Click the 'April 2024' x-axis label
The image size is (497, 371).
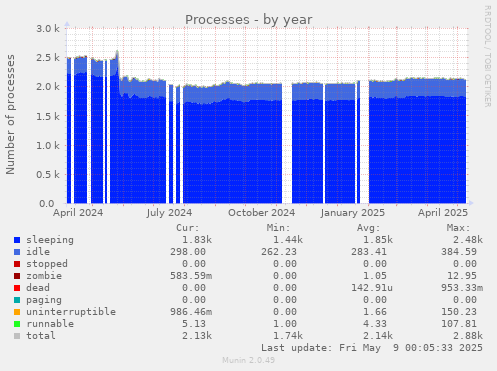78,213
